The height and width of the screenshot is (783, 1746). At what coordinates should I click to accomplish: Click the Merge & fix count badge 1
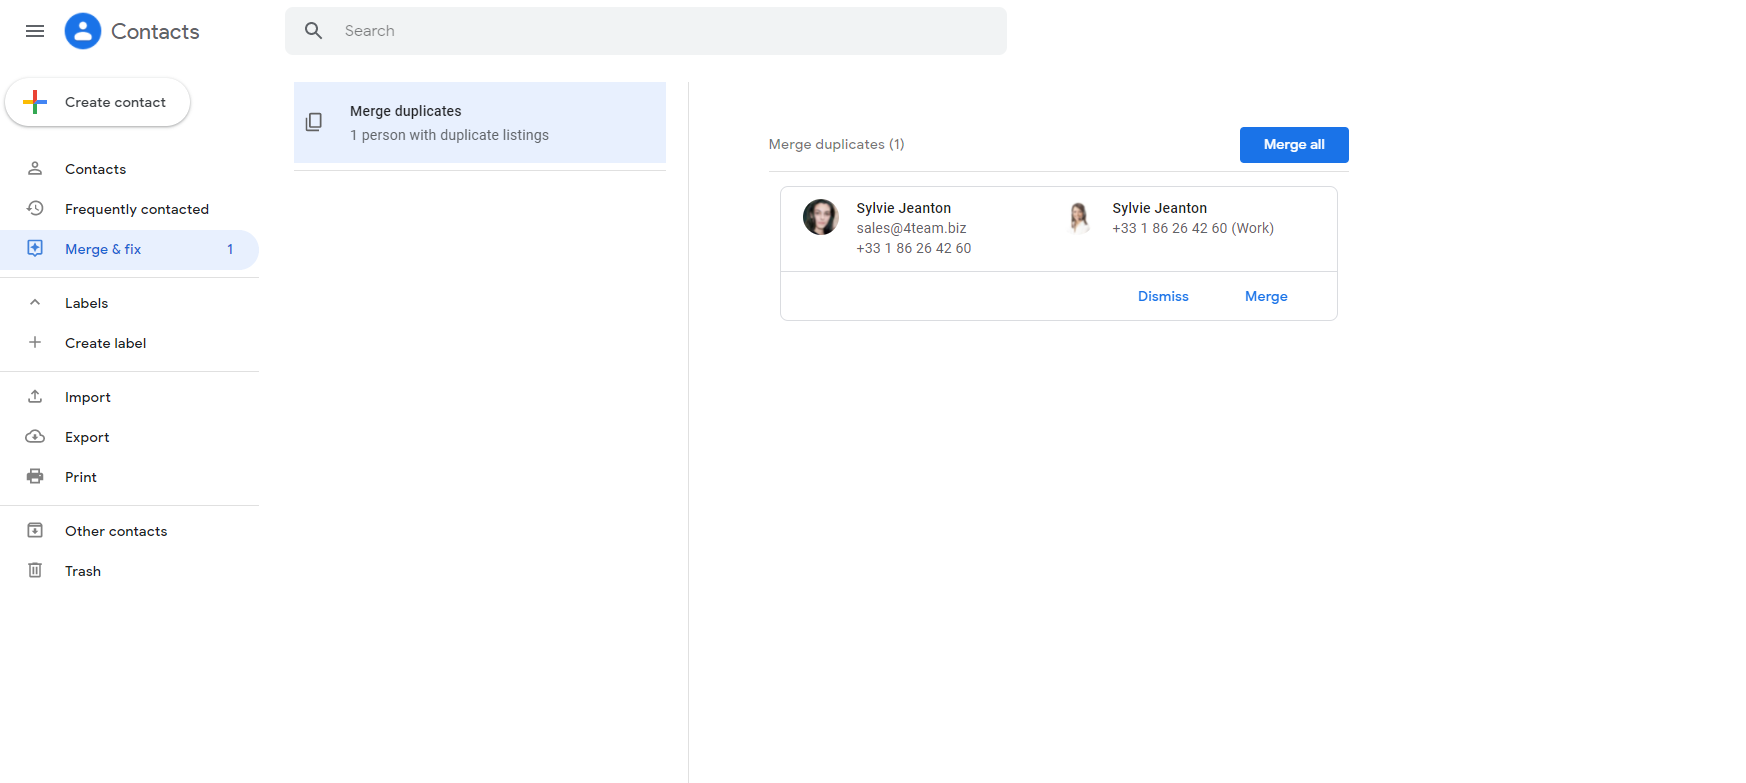[230, 249]
